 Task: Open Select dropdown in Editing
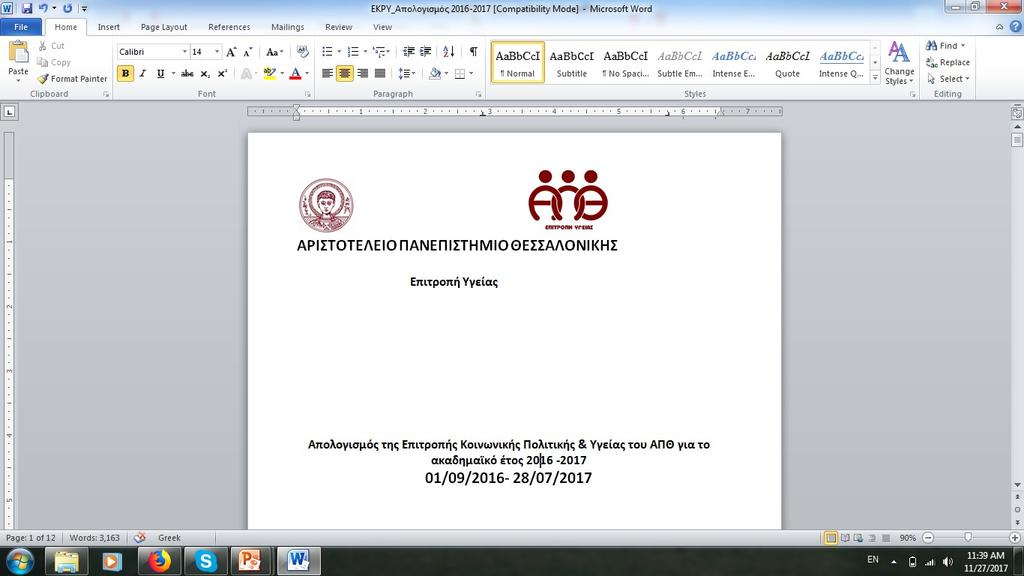948,78
